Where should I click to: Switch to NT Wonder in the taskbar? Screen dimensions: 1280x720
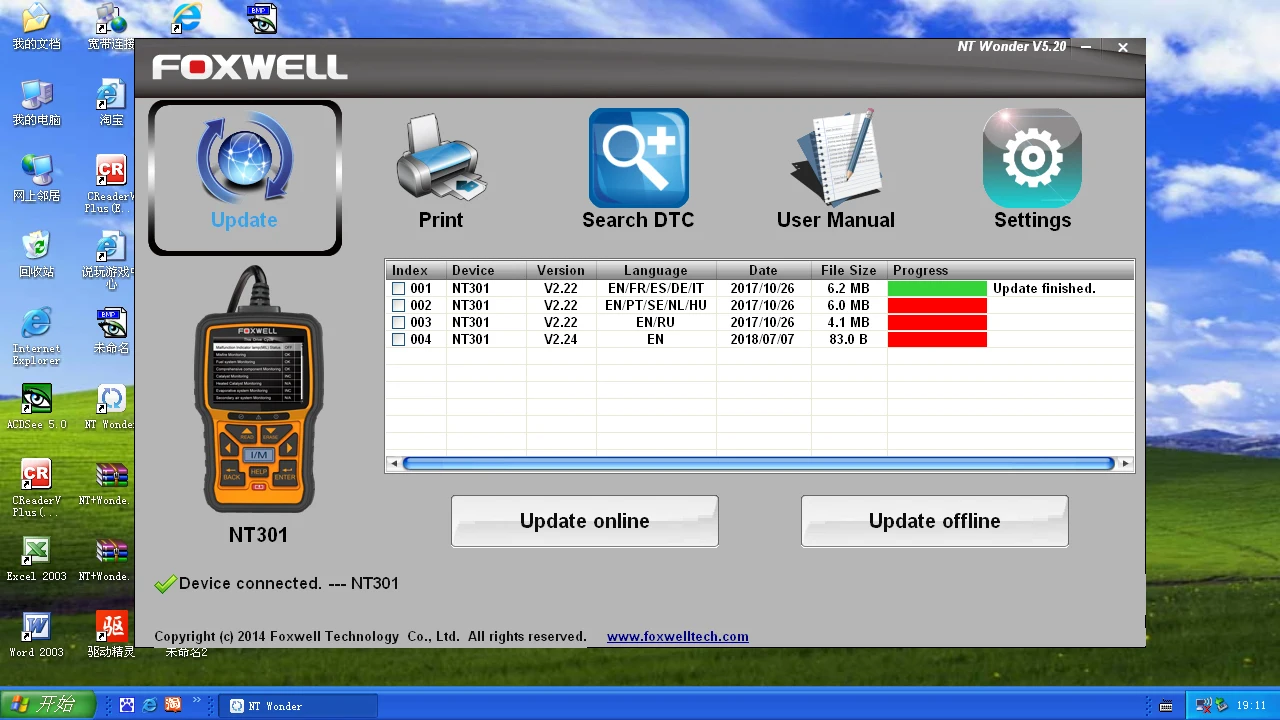(x=300, y=706)
